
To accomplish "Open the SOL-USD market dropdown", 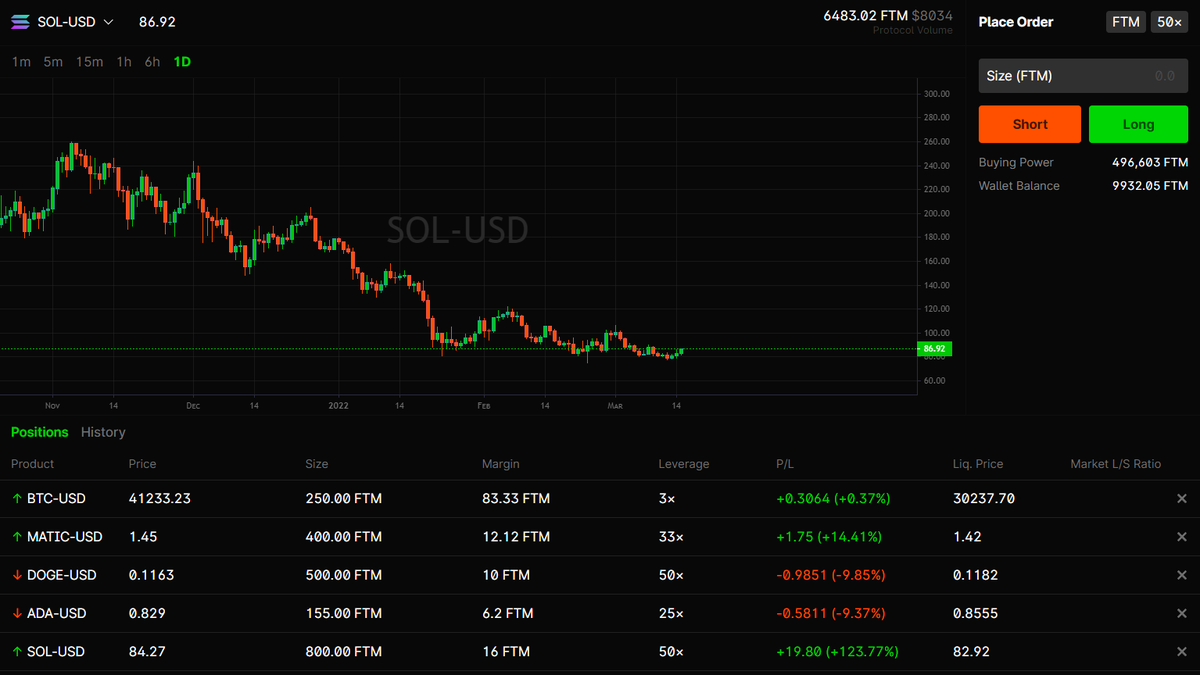I will [75, 21].
